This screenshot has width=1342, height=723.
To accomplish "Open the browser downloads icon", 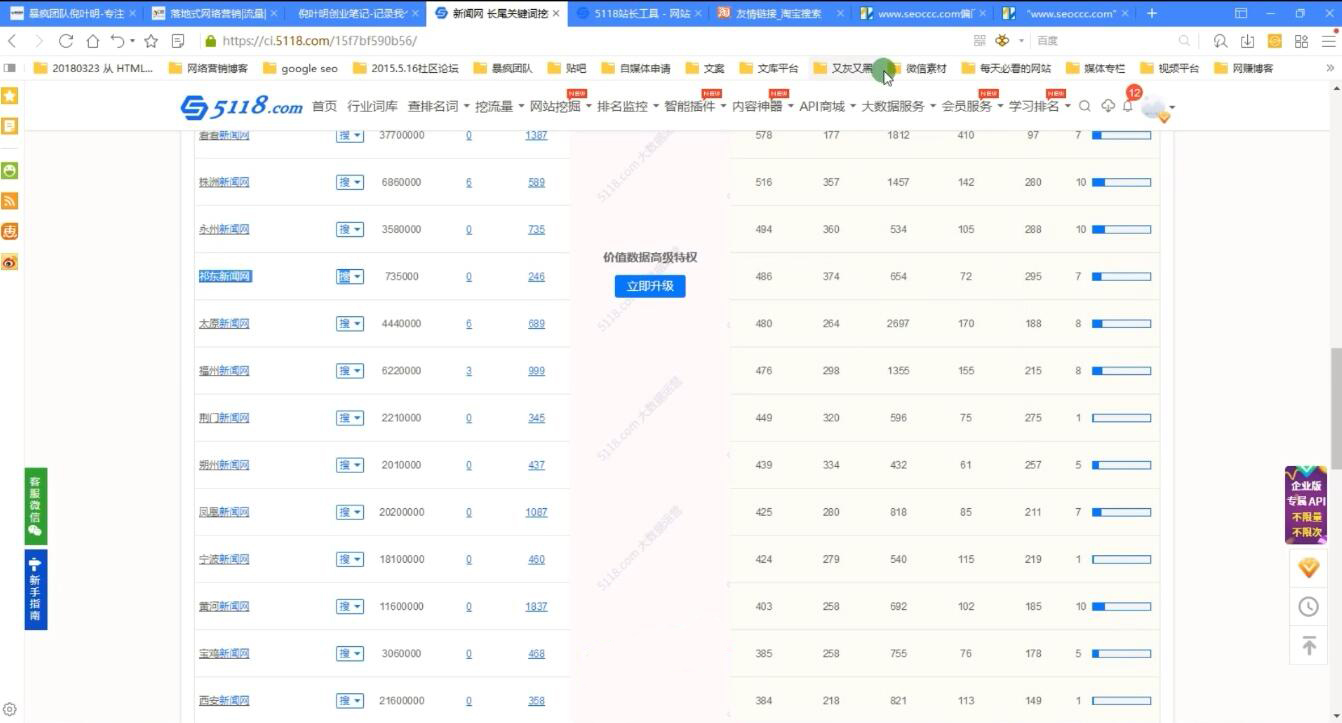I will point(1247,41).
